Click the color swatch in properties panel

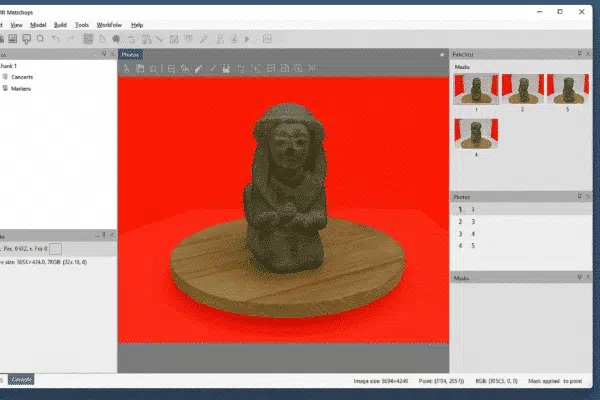[56, 248]
